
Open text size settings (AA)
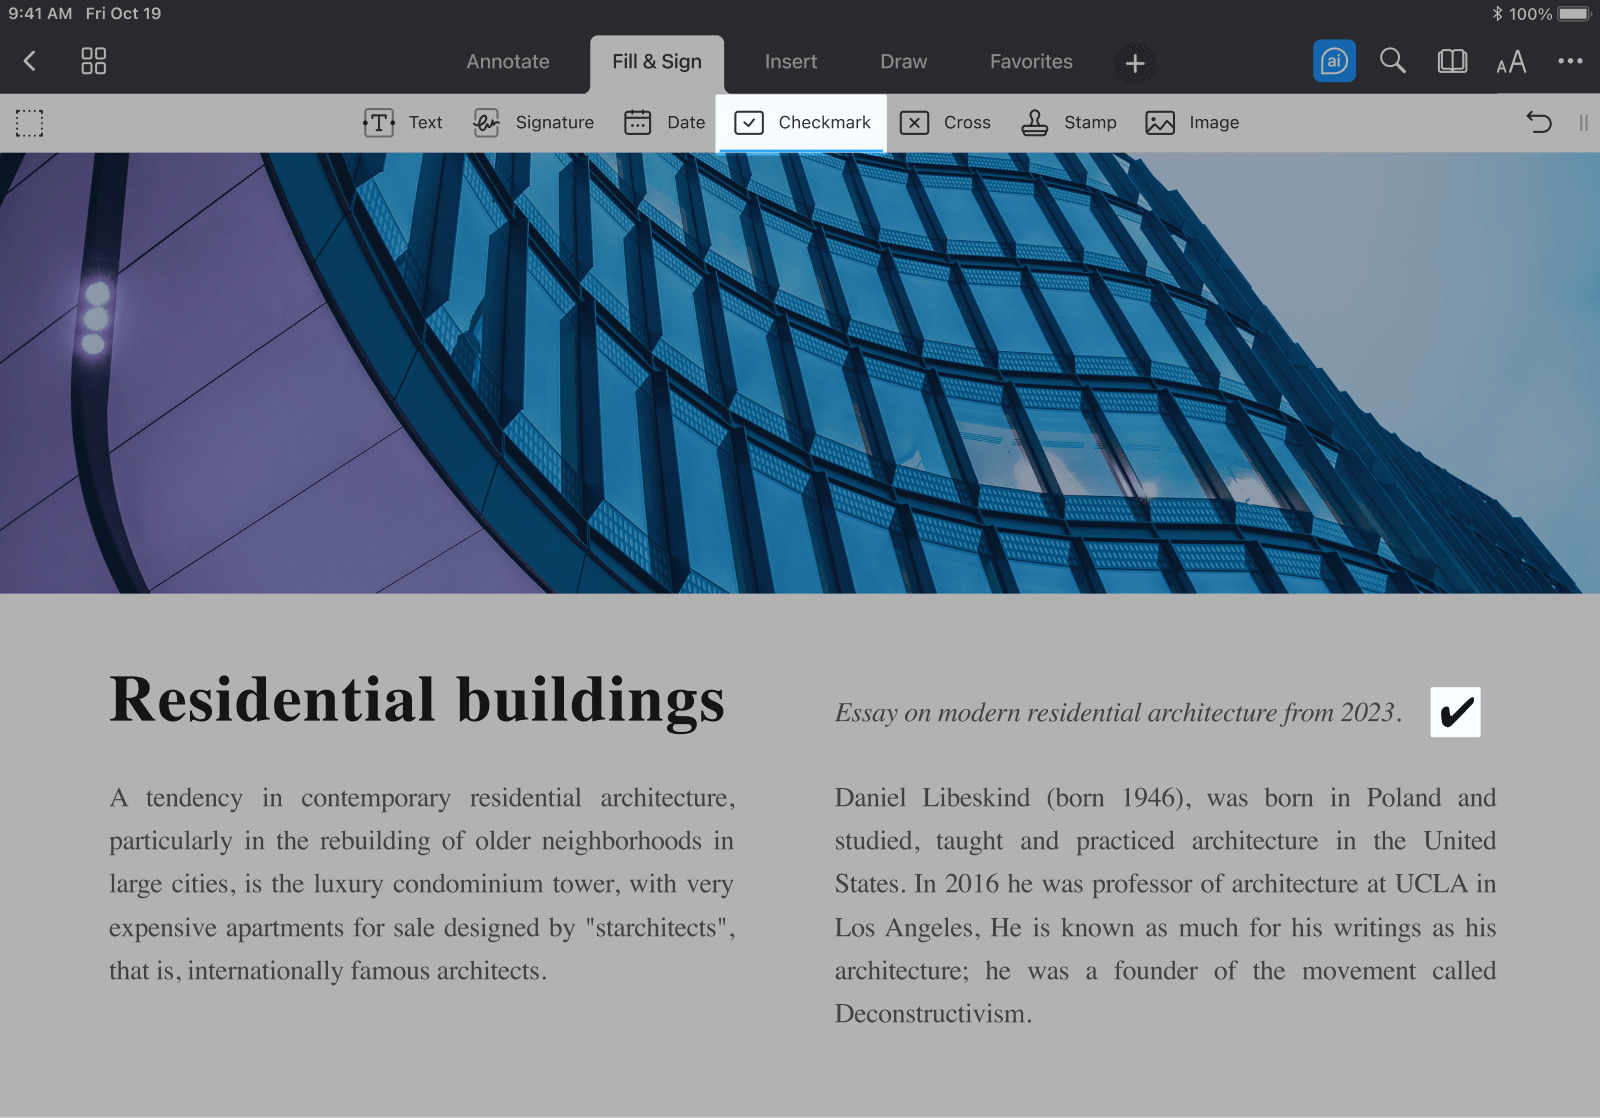(x=1511, y=62)
